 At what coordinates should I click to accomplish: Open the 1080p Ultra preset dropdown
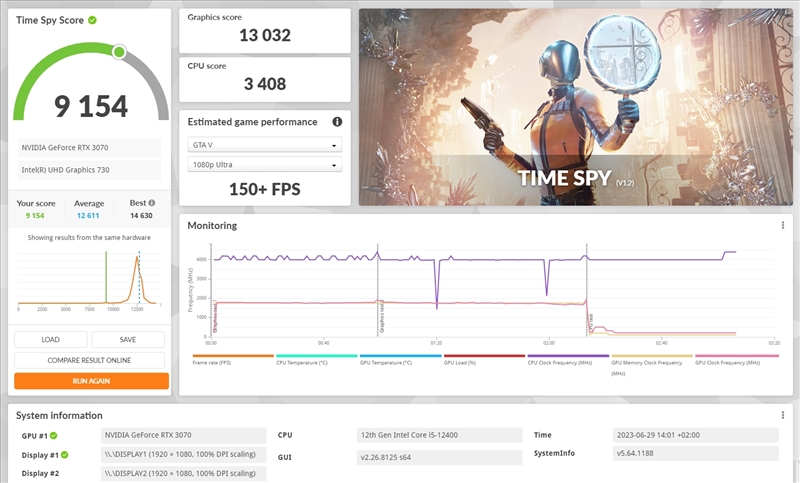pos(265,165)
